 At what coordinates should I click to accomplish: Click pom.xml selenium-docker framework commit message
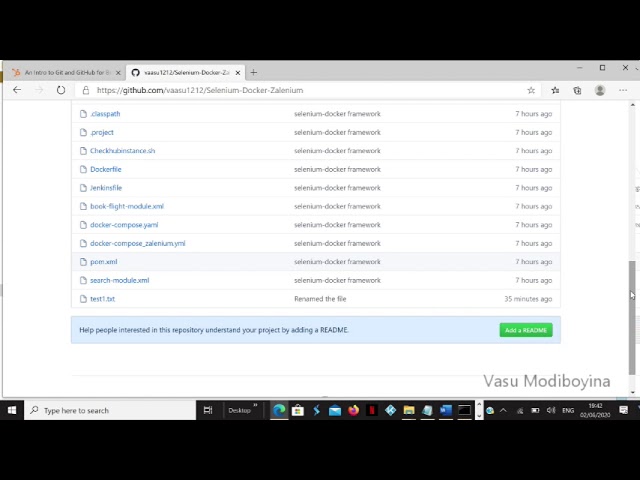[337, 262]
